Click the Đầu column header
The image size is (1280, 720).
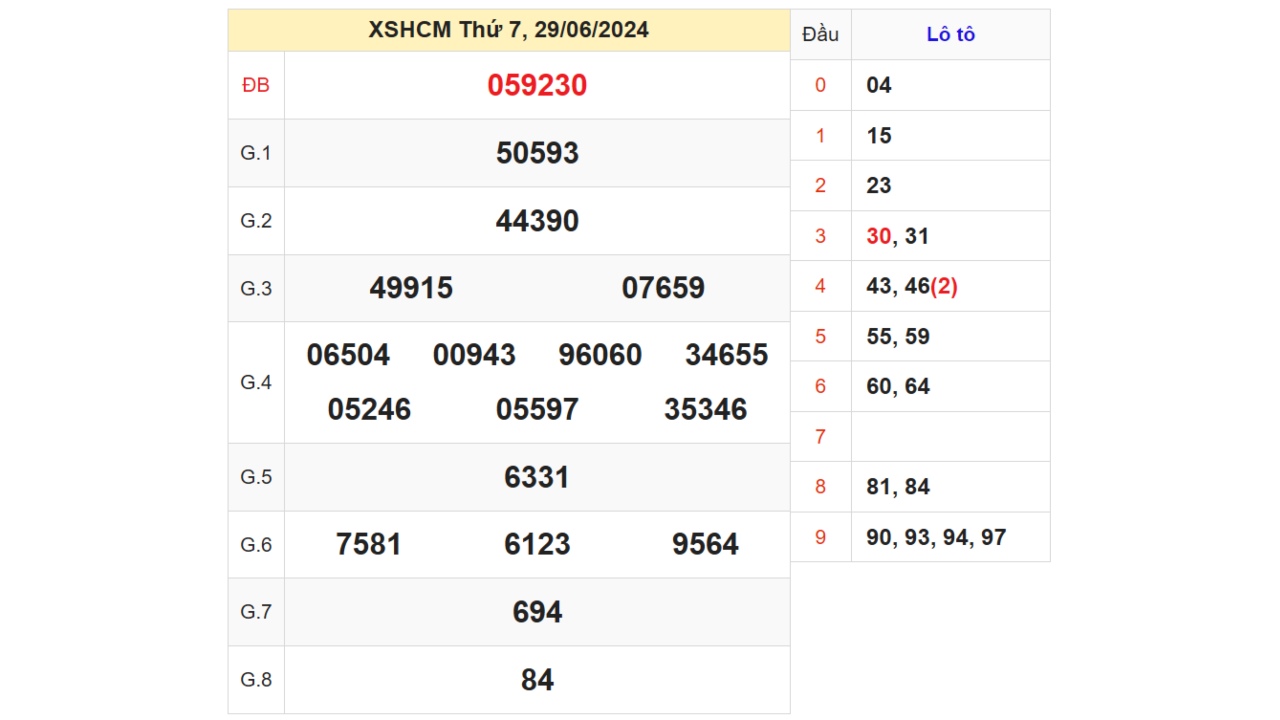[820, 34]
